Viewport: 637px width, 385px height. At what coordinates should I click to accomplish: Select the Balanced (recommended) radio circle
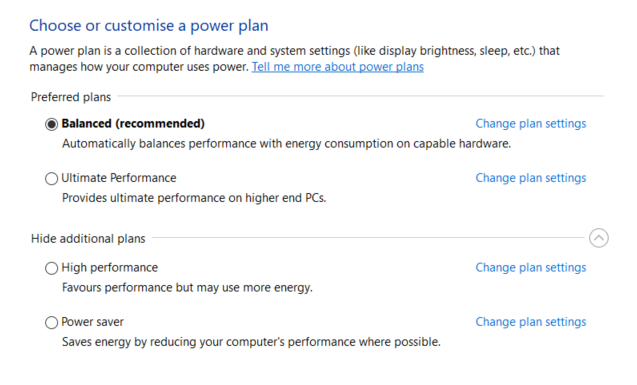tap(51, 124)
